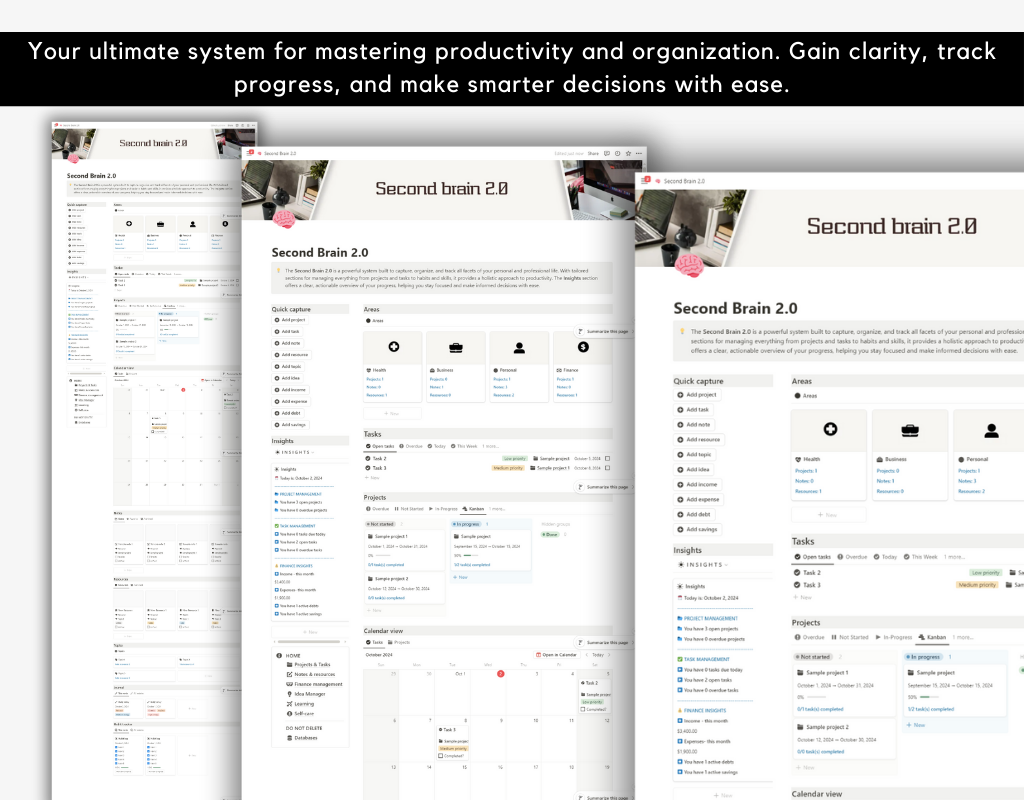Open the Business briefcase icon in middle window
Viewport: 1024px width, 800px height.
point(456,347)
